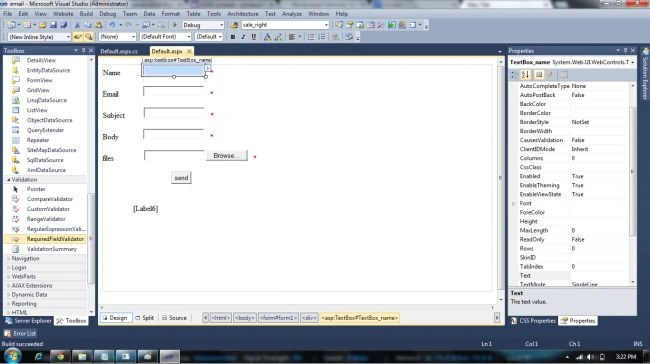The height and width of the screenshot is (364, 650).
Task: Expand the AJAX Extensions section in Toolbox
Action: click(x=8, y=286)
